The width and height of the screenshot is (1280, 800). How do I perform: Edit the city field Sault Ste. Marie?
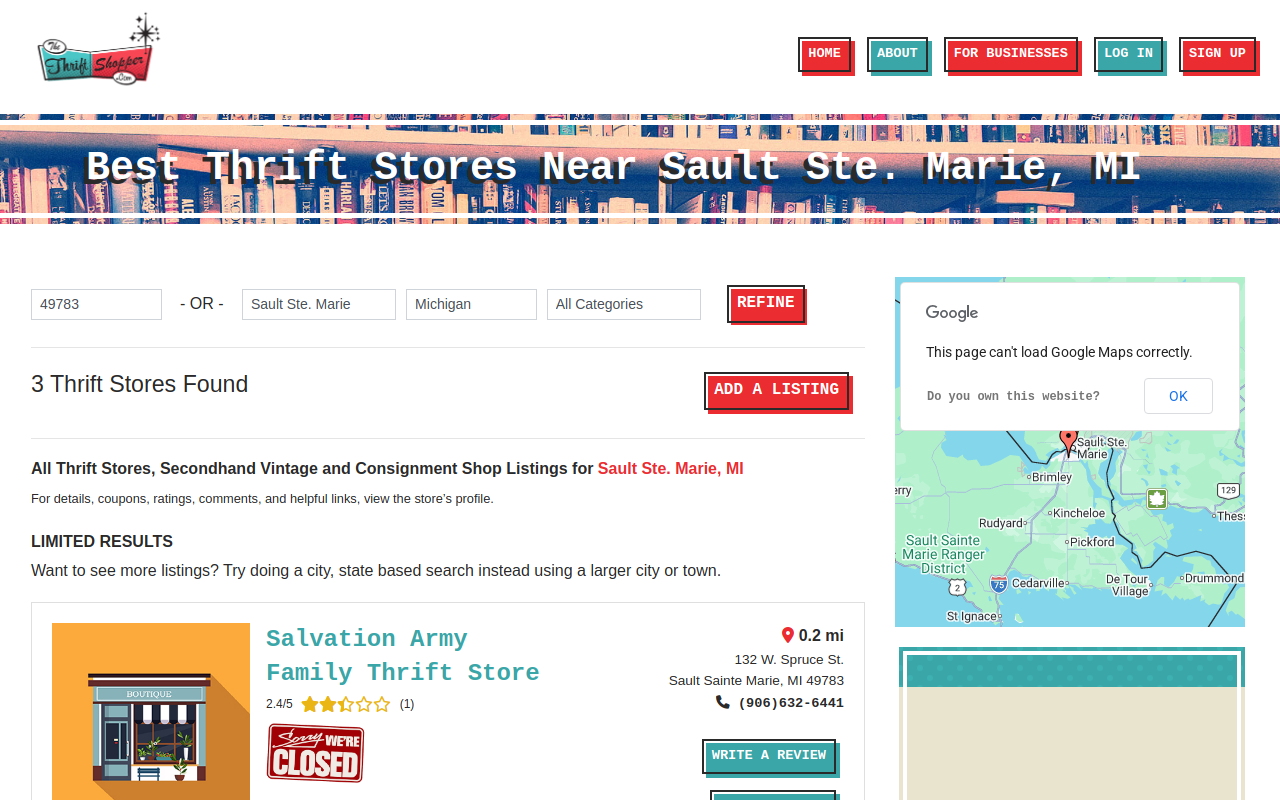[x=319, y=304]
